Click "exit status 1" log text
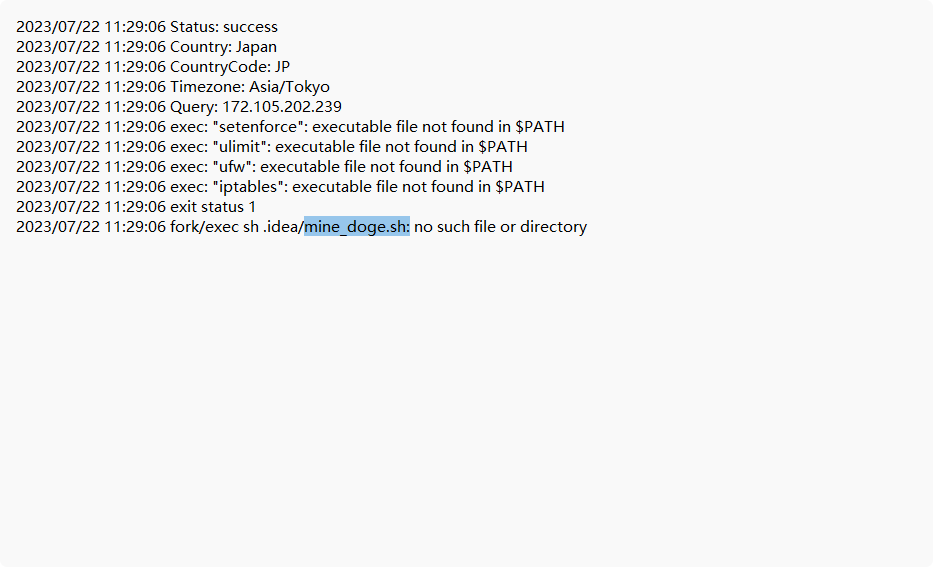The width and height of the screenshot is (933, 567). [x=213, y=206]
